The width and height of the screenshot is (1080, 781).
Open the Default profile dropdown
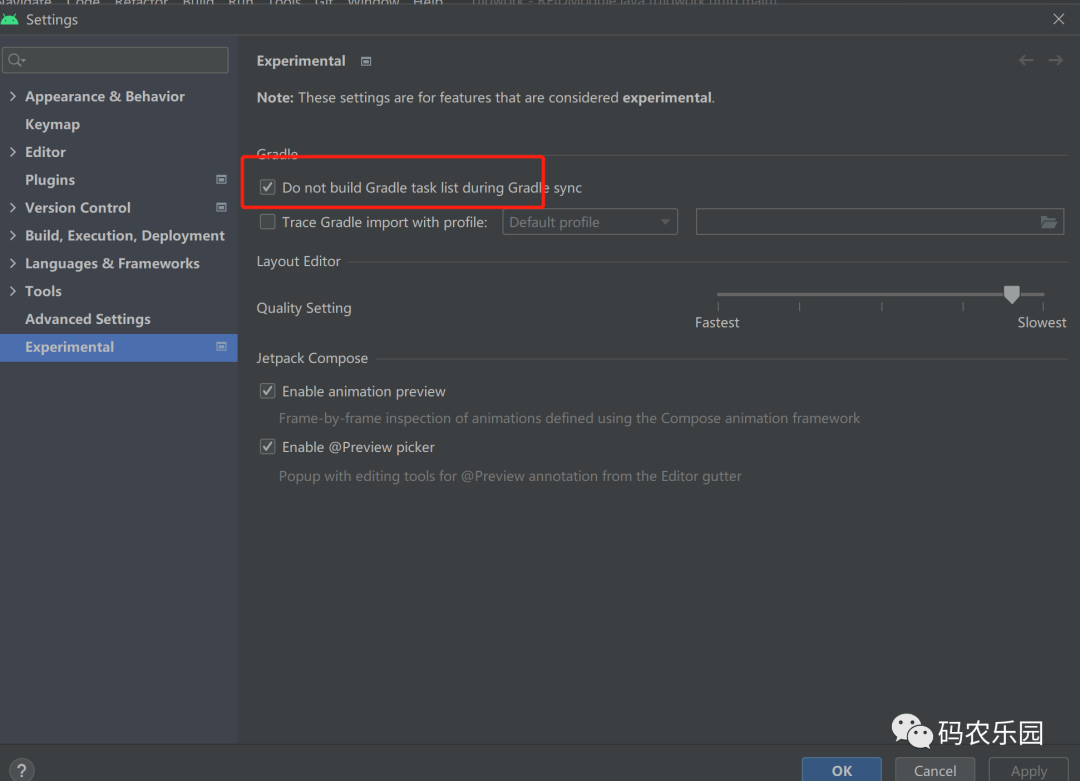590,222
